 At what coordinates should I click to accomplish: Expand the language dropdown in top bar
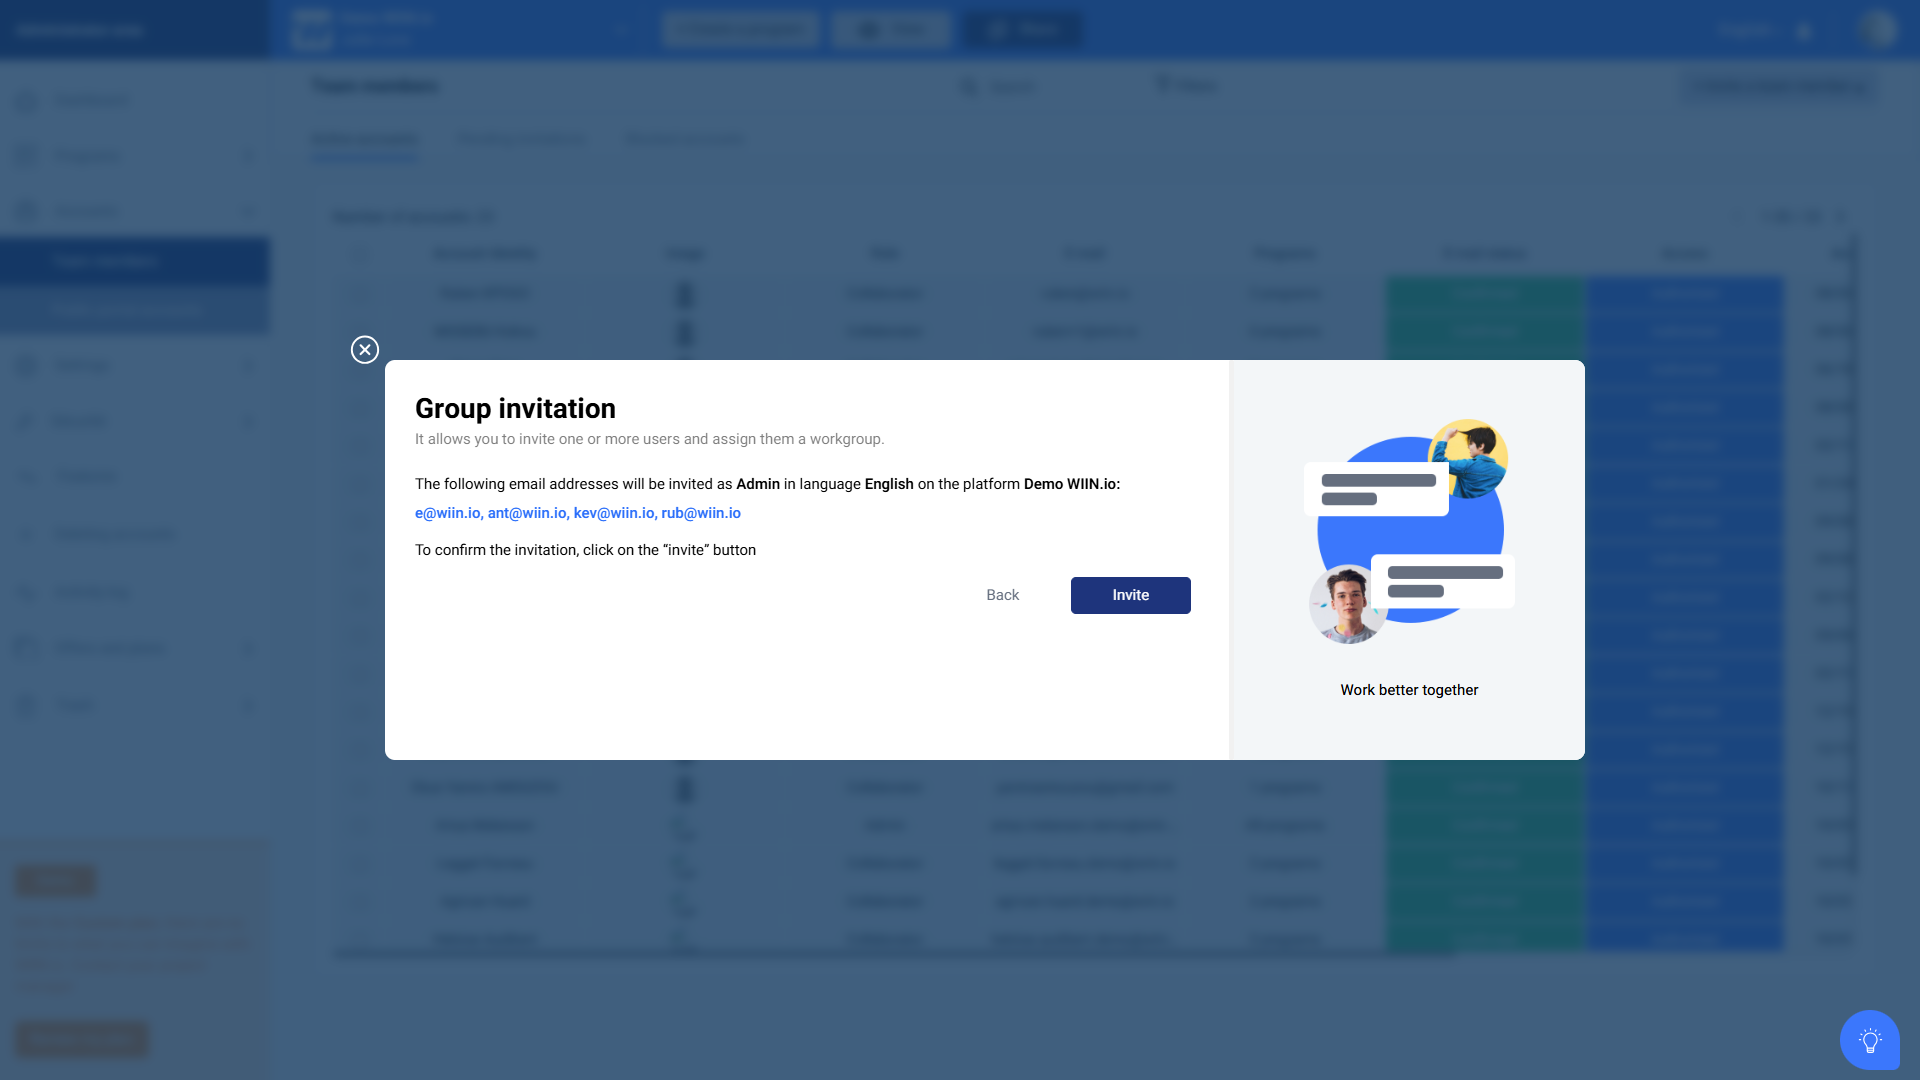1747,30
